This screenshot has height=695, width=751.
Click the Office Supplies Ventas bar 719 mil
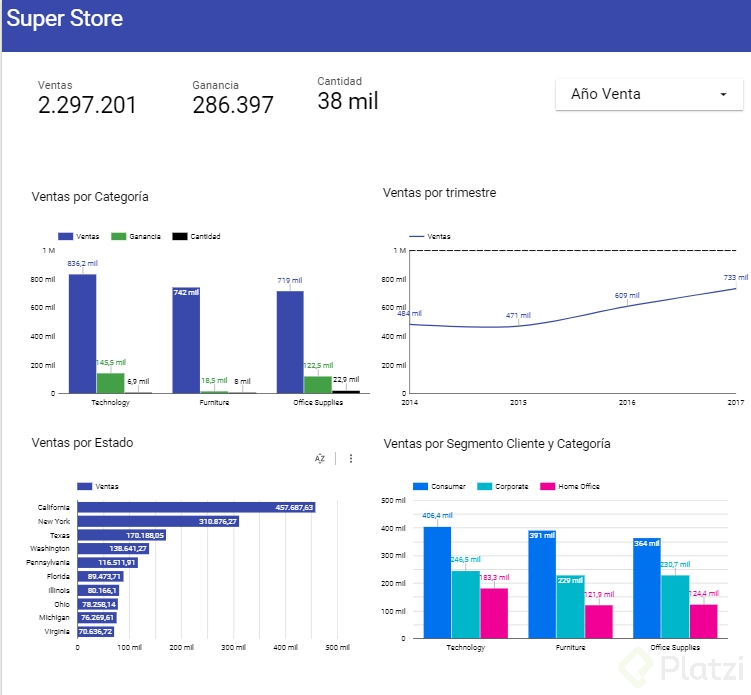tap(290, 342)
